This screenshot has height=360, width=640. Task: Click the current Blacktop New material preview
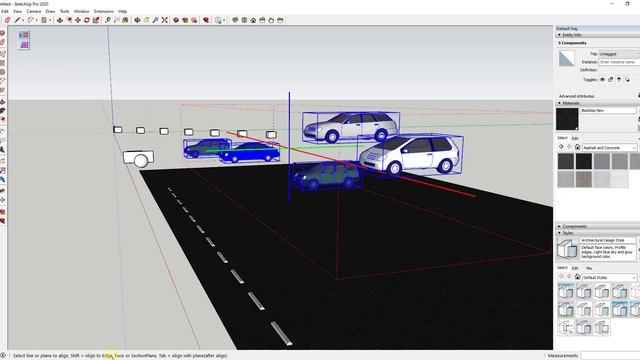click(567, 119)
